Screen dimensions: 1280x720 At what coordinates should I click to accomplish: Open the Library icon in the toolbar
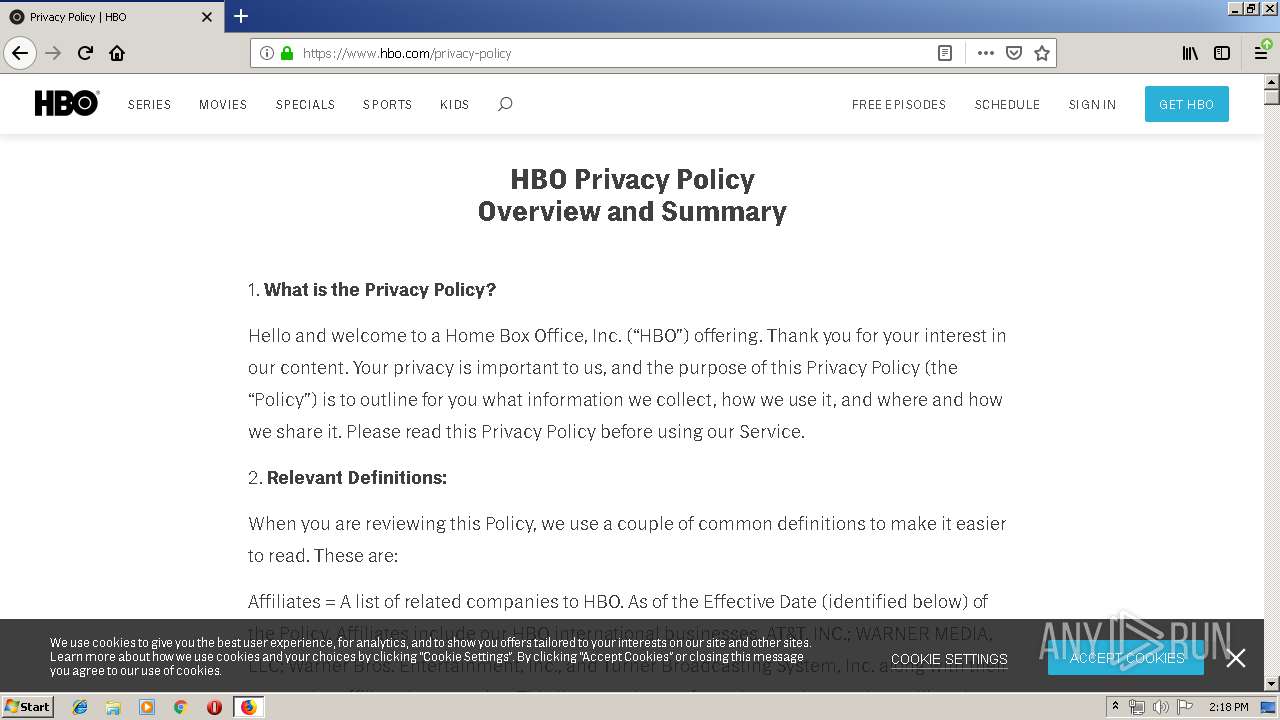[1190, 53]
